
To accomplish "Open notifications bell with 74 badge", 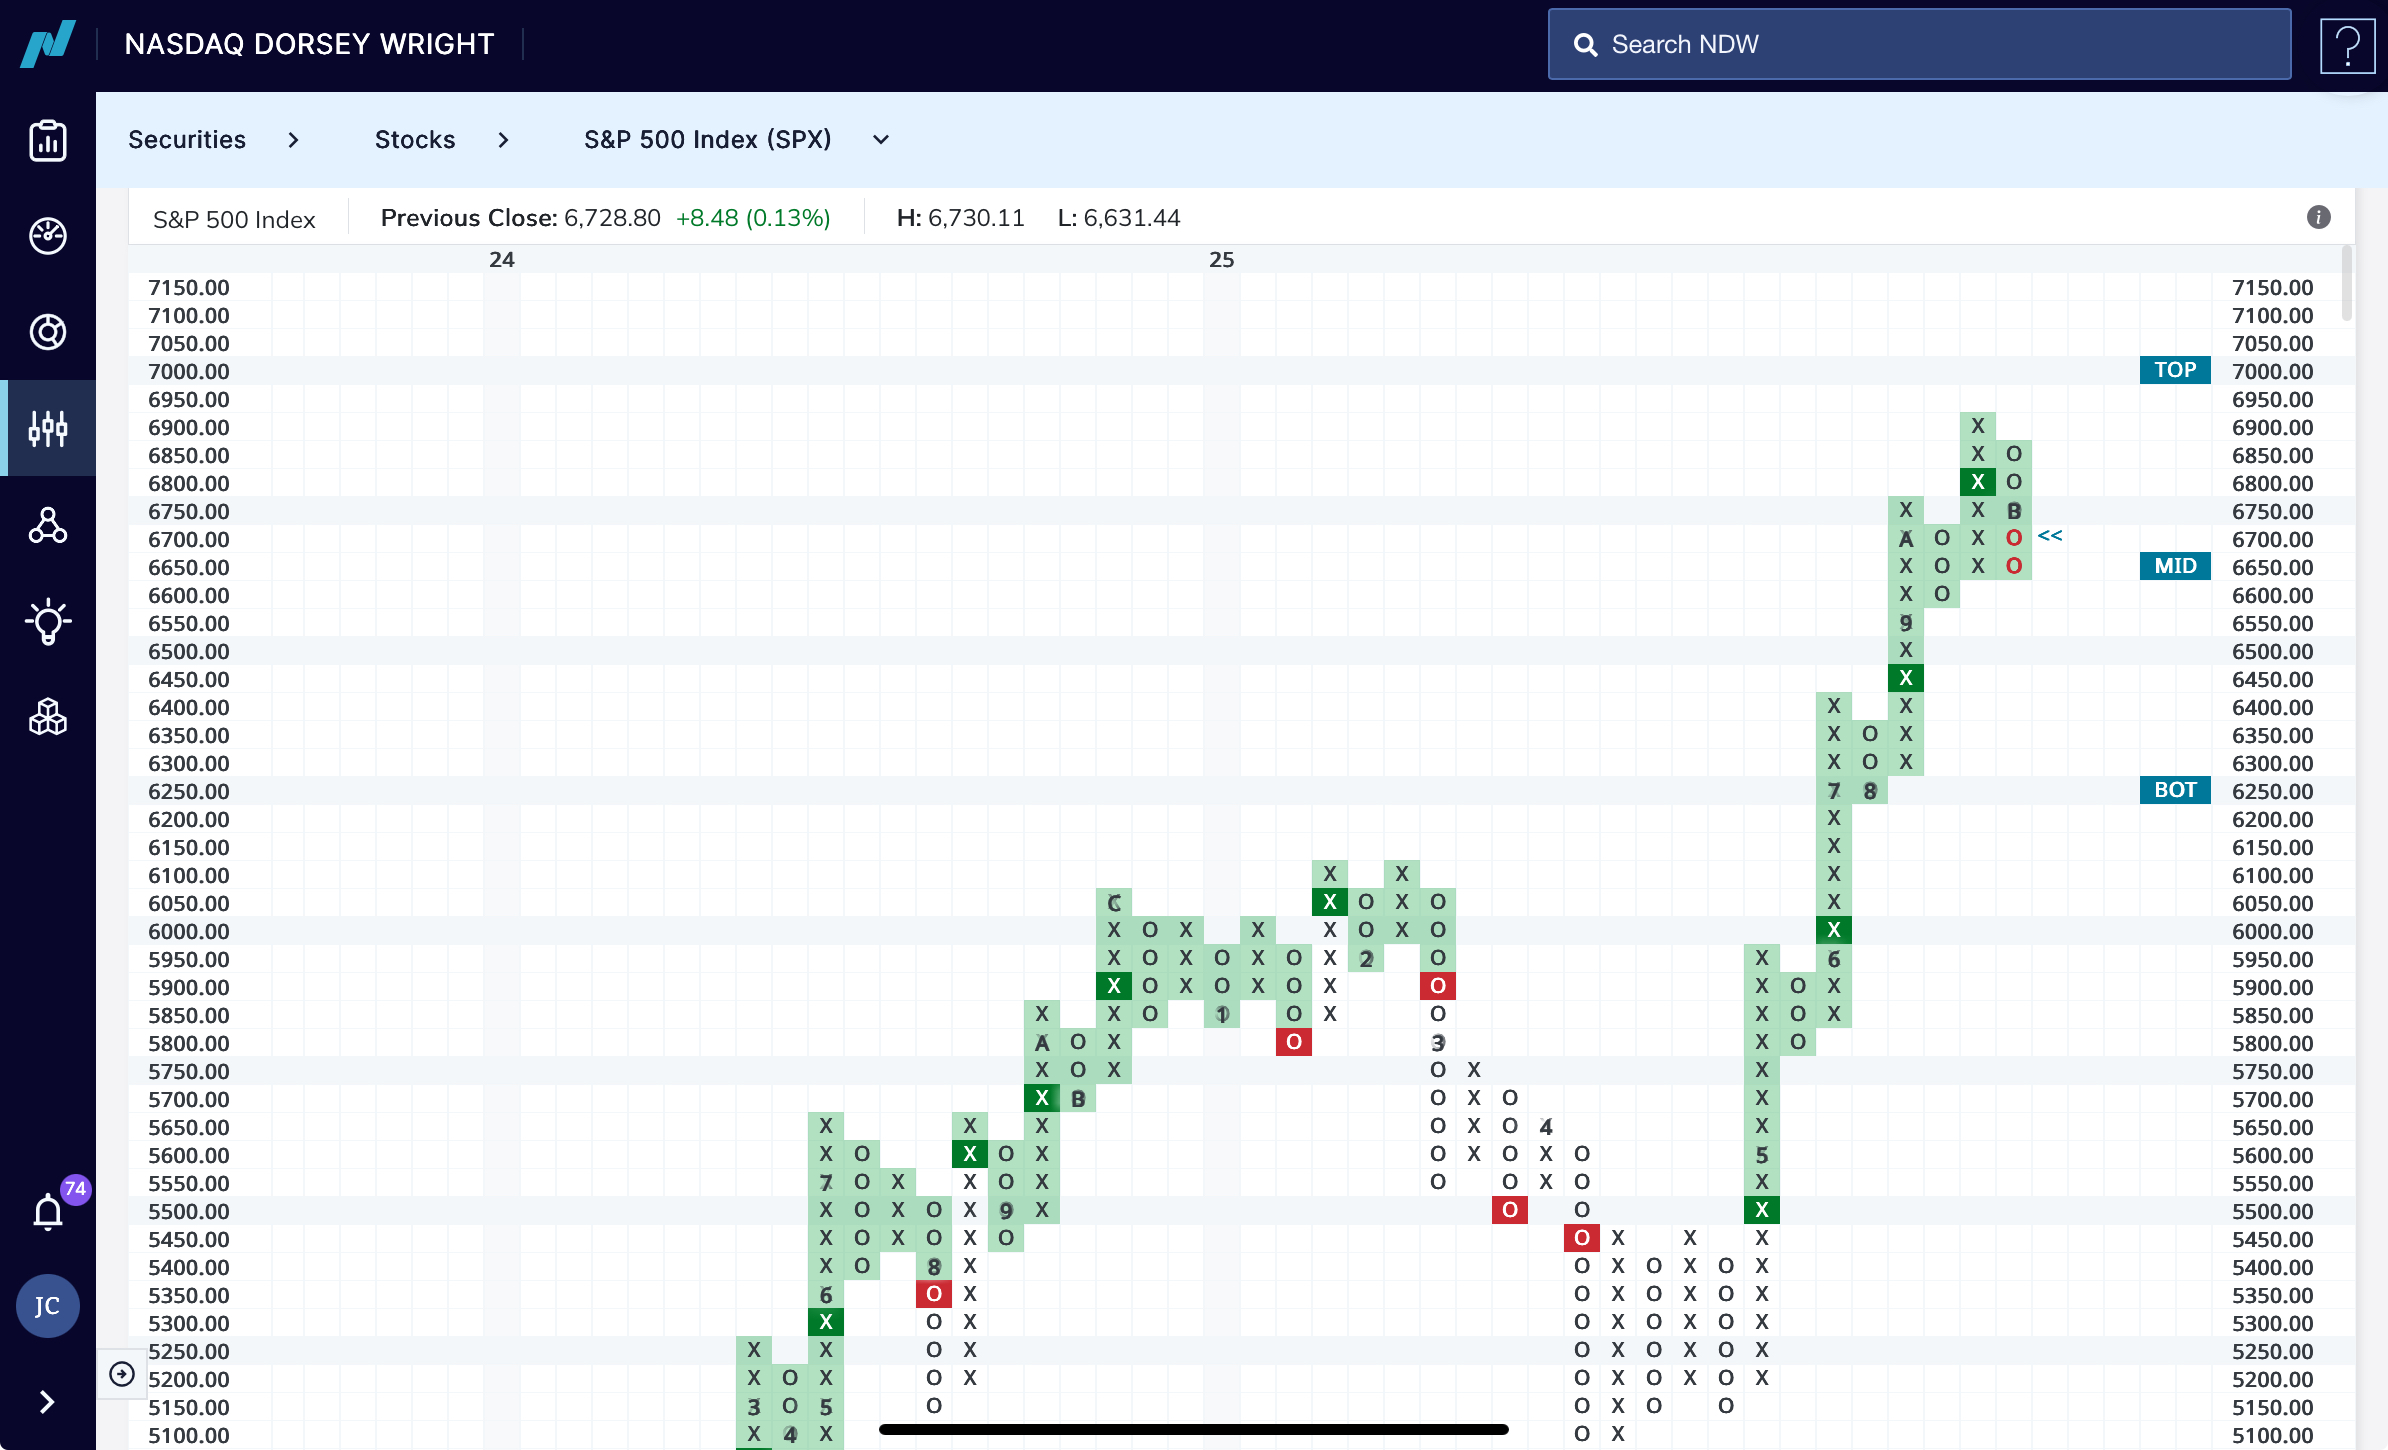I will pos(48,1212).
